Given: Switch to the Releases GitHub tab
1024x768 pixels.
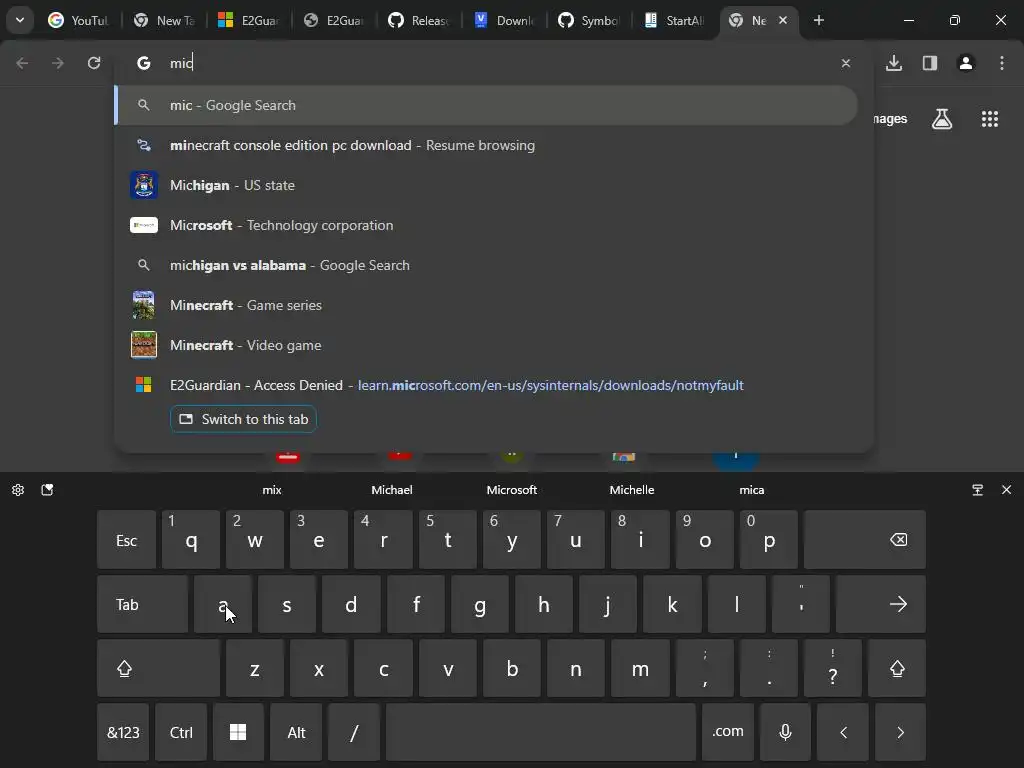Looking at the screenshot, I should 418,20.
